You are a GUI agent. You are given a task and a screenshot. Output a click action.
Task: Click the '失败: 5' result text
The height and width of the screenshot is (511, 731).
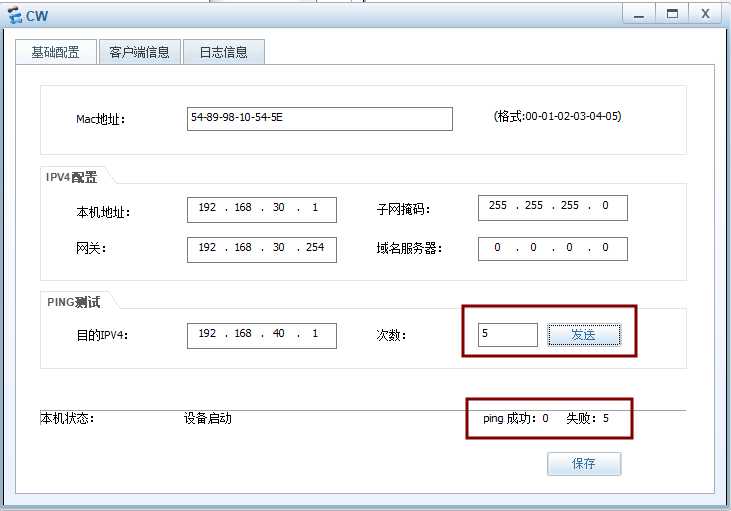point(587,418)
